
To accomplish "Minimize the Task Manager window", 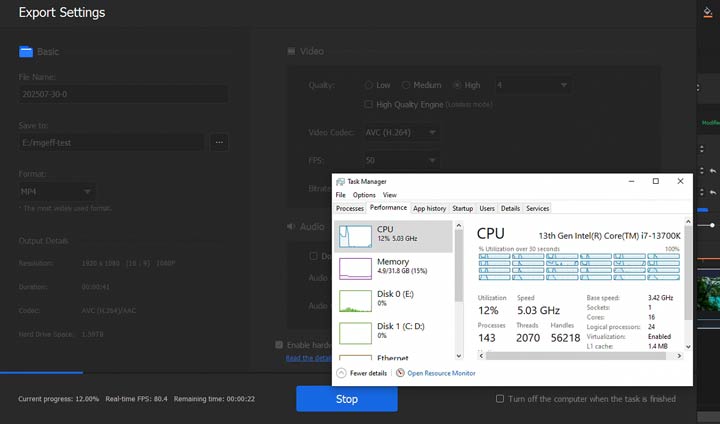I will point(631,181).
